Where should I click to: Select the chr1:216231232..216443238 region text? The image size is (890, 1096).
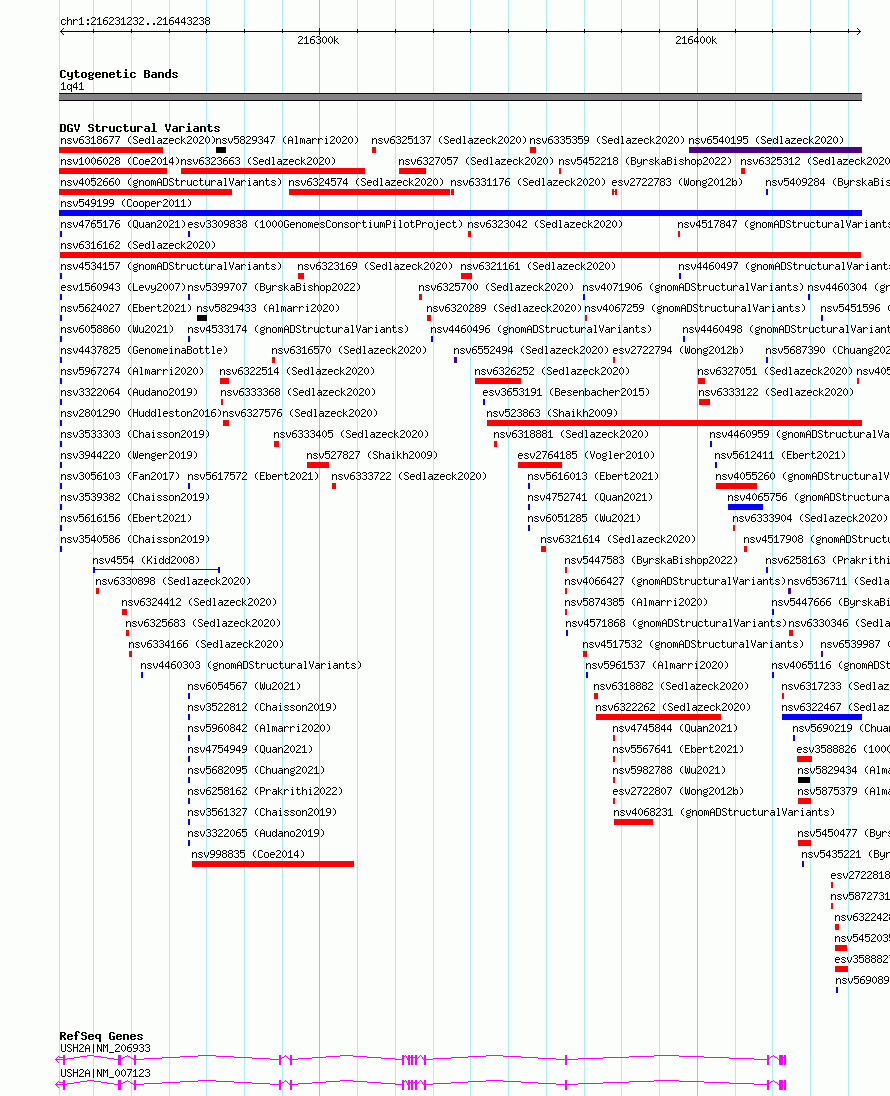tap(135, 21)
